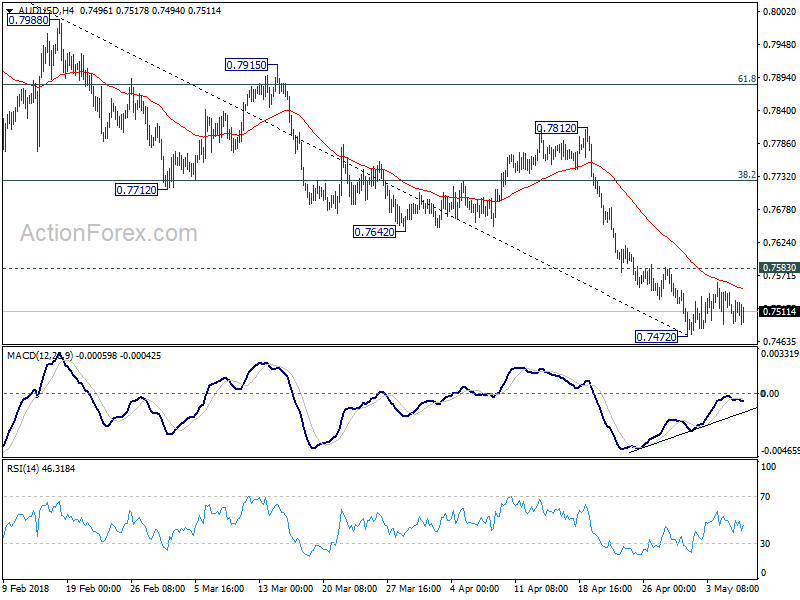Screen dimensions: 800x600
Task: Click the 61.8 Fibonacci level label
Action: (747, 79)
